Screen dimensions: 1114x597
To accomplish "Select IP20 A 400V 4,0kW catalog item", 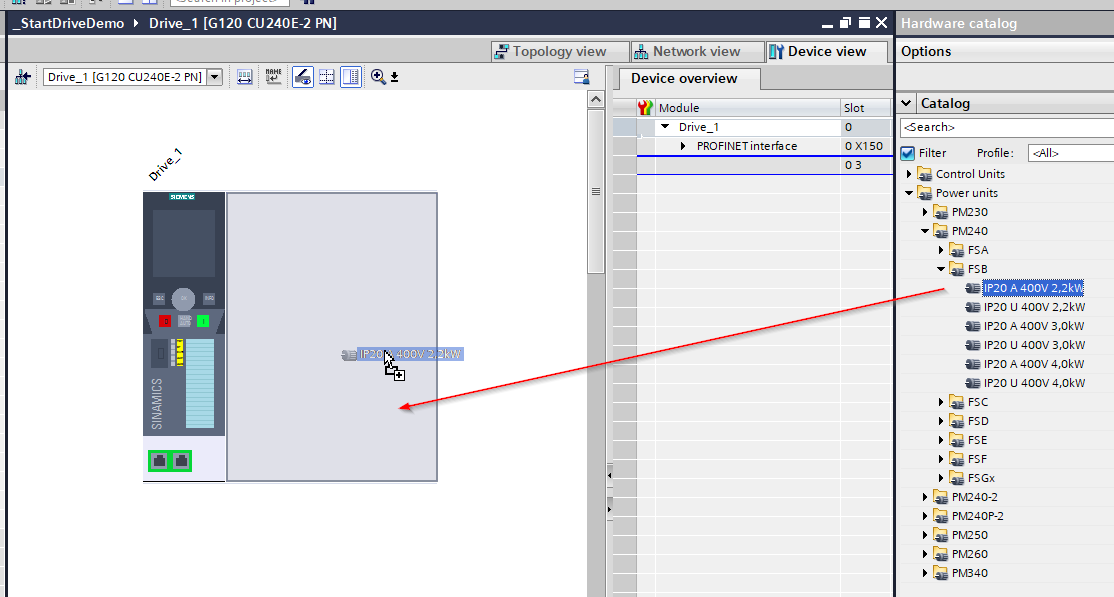I will point(1034,364).
